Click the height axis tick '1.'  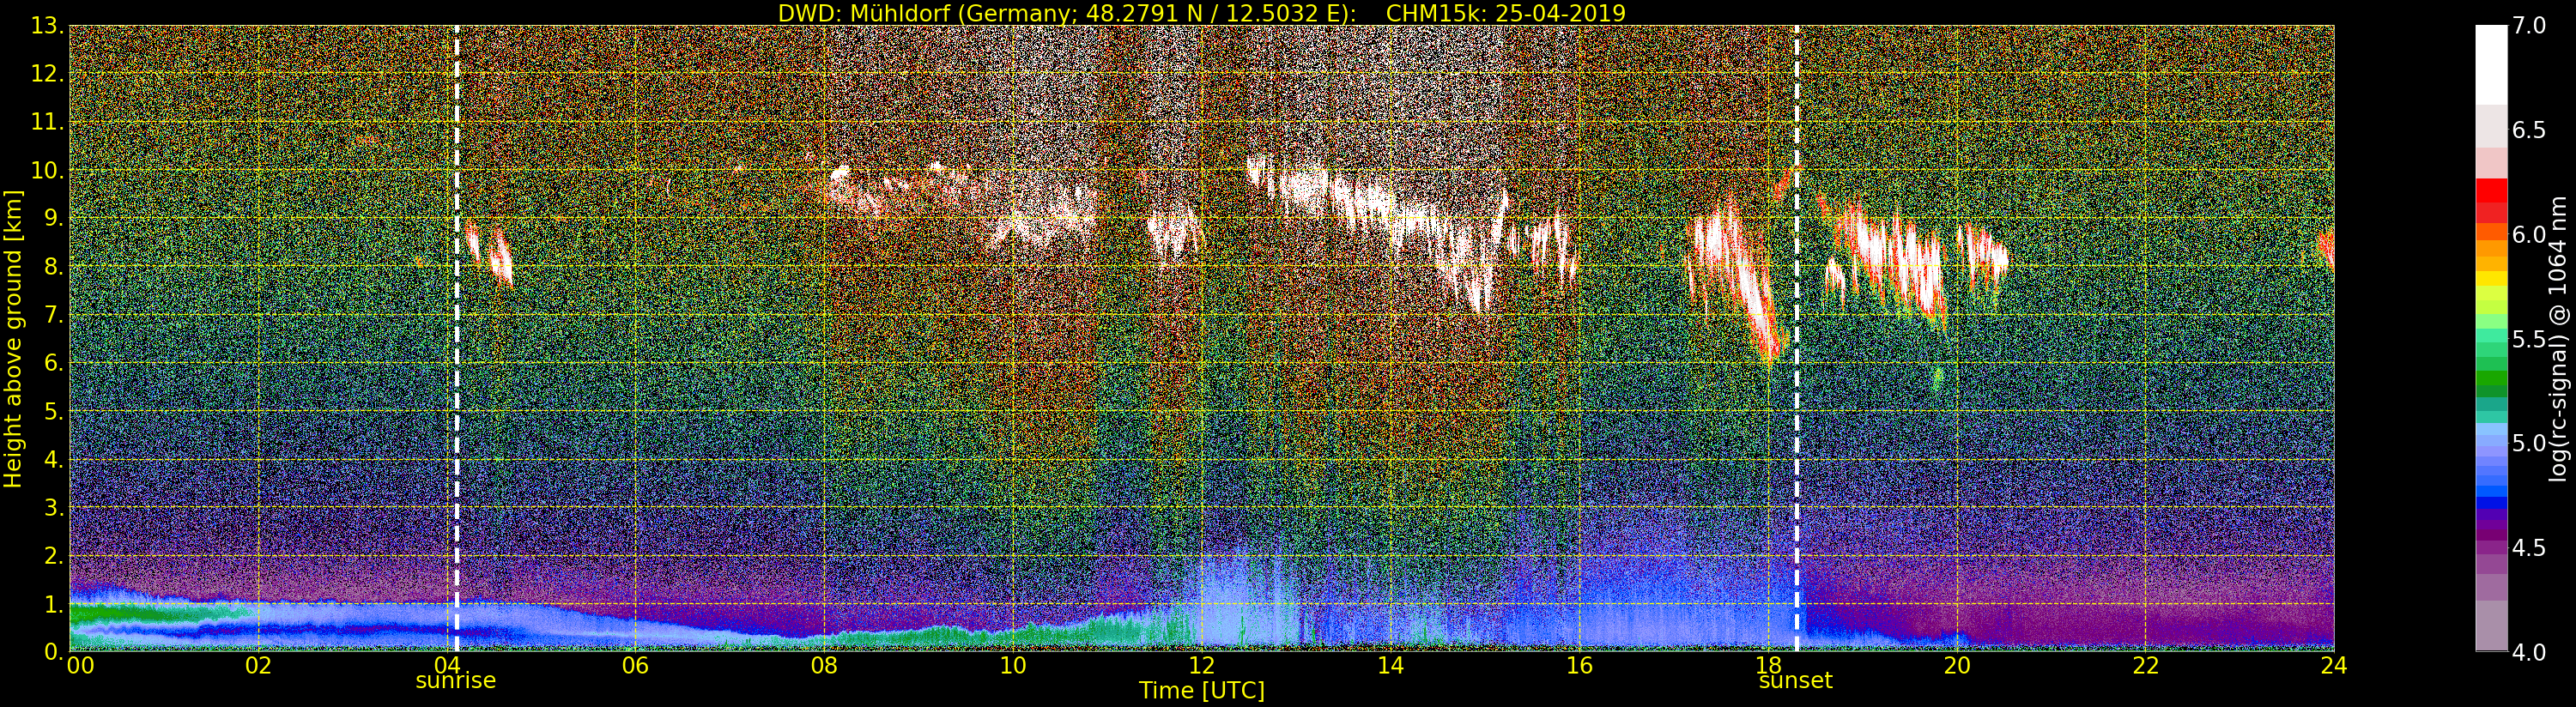[x=53, y=603]
